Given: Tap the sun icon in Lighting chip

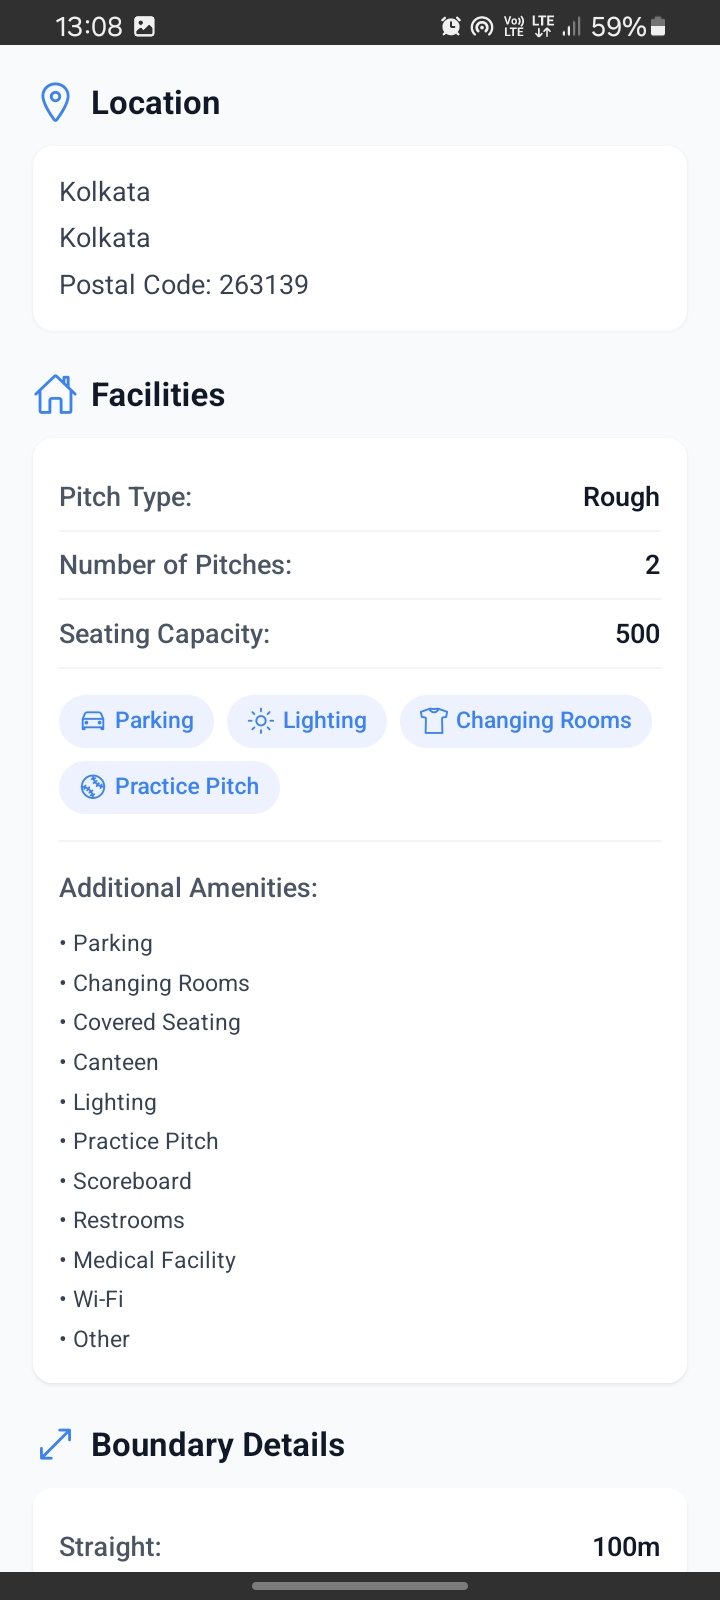Looking at the screenshot, I should tap(260, 721).
